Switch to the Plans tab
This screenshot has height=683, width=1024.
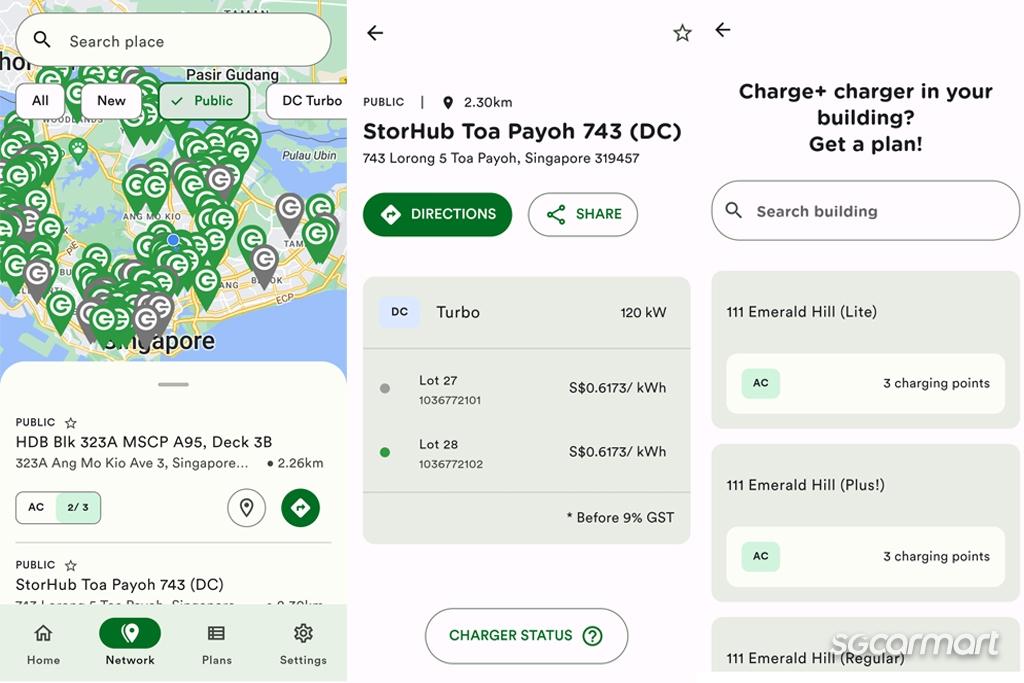click(x=216, y=643)
